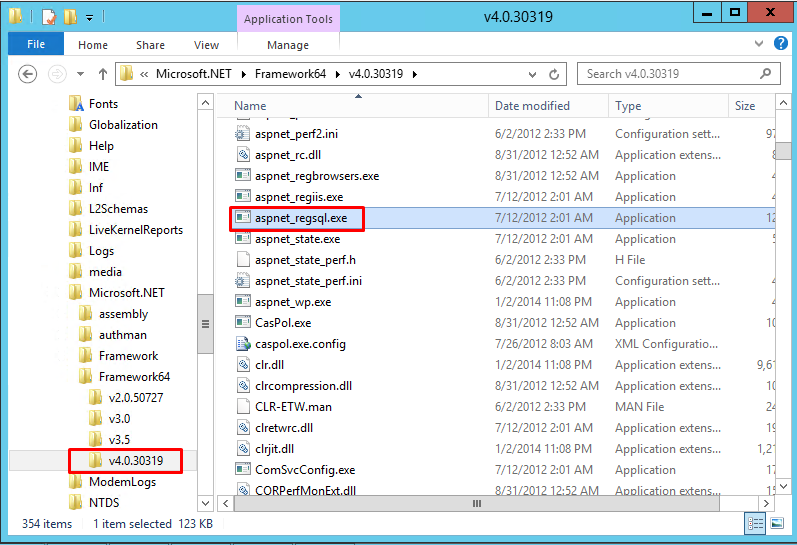797x545 pixels.
Task: Open the Manage tab under Application Tools
Action: click(x=288, y=45)
